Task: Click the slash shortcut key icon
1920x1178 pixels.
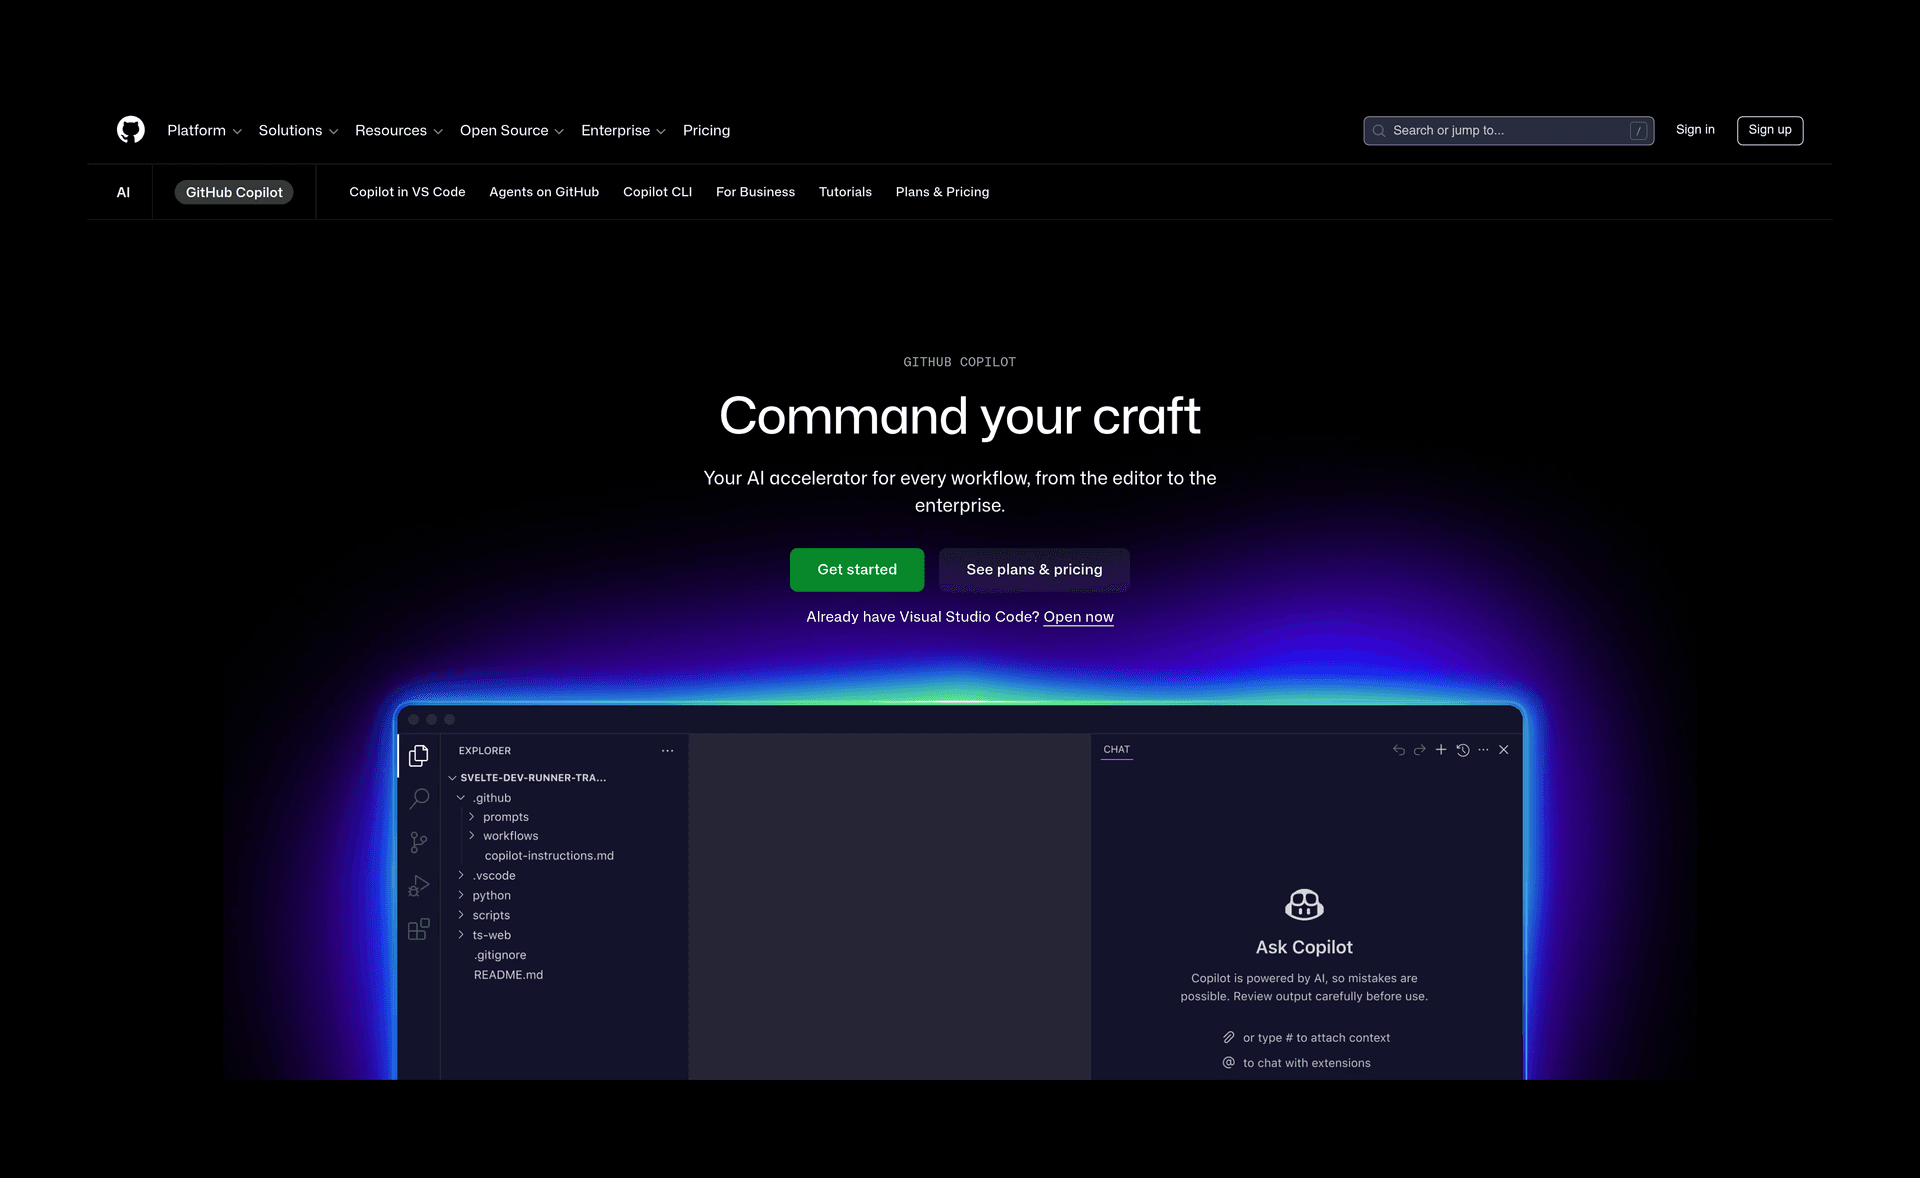Action: (x=1638, y=131)
